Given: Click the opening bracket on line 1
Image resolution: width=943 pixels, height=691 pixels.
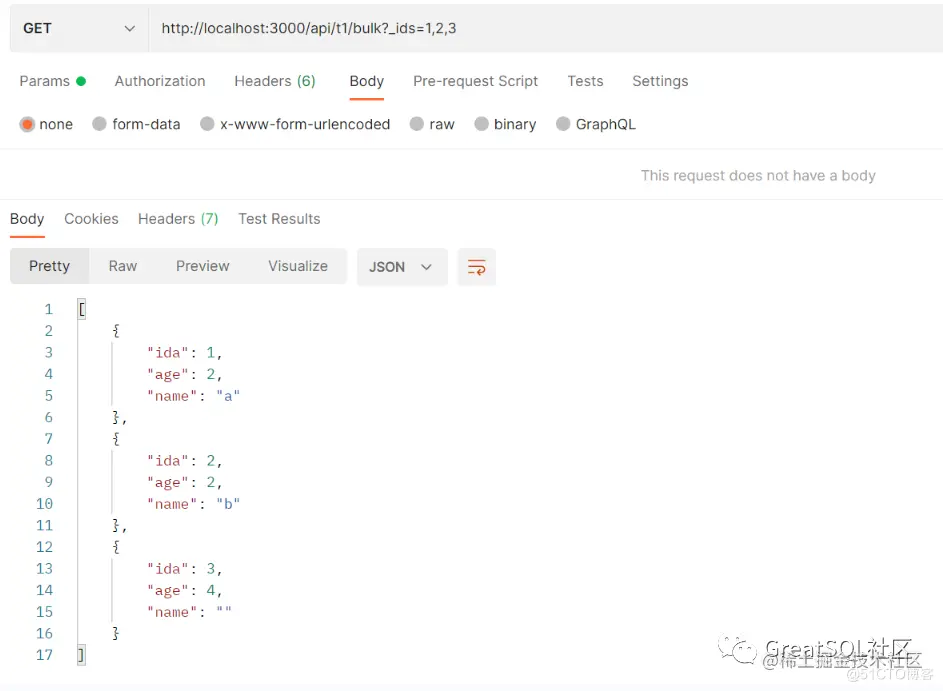Looking at the screenshot, I should click(81, 309).
